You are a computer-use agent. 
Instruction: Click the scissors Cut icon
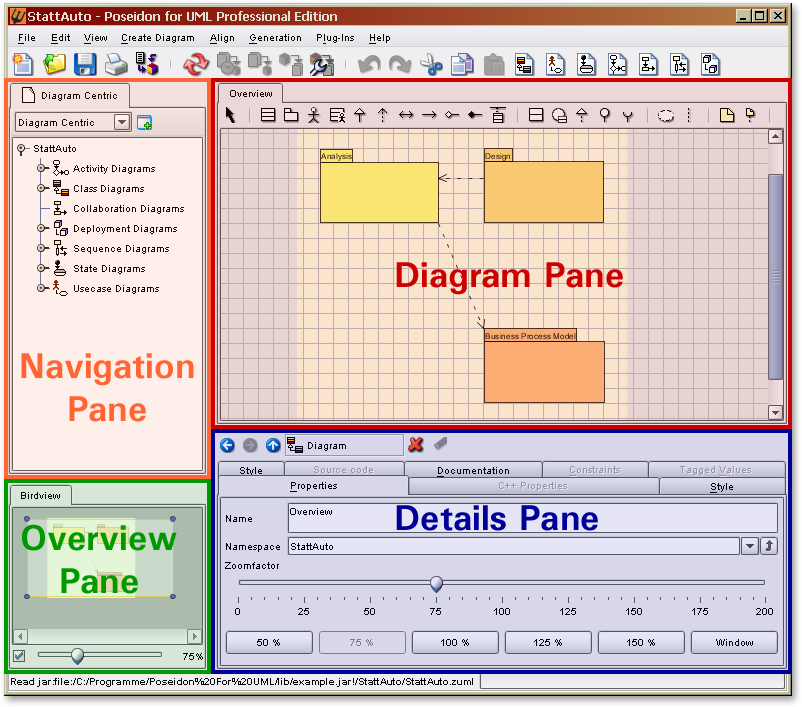pos(431,65)
